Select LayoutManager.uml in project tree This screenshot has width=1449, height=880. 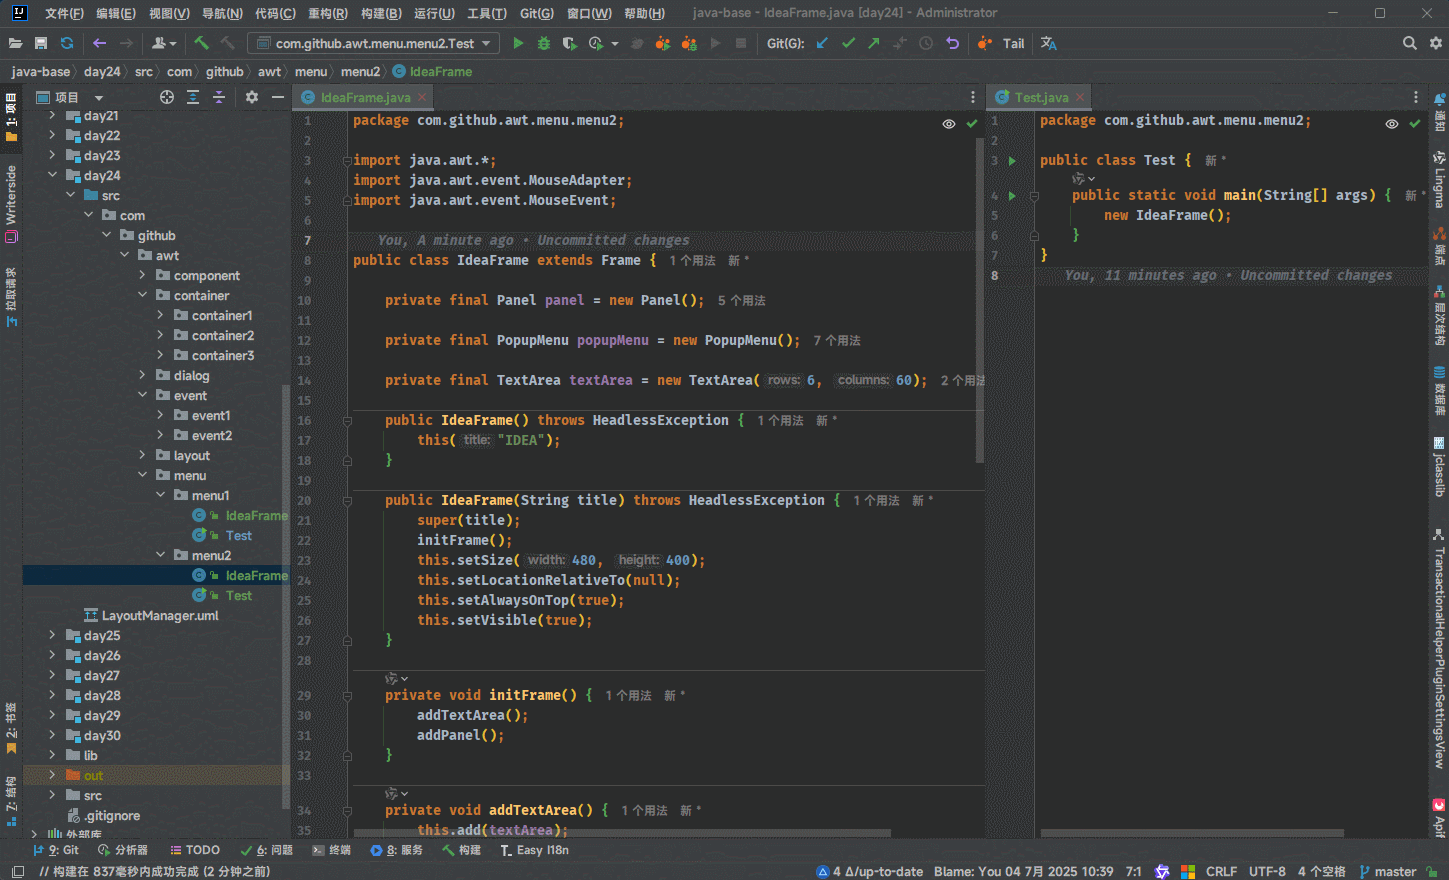tap(159, 615)
